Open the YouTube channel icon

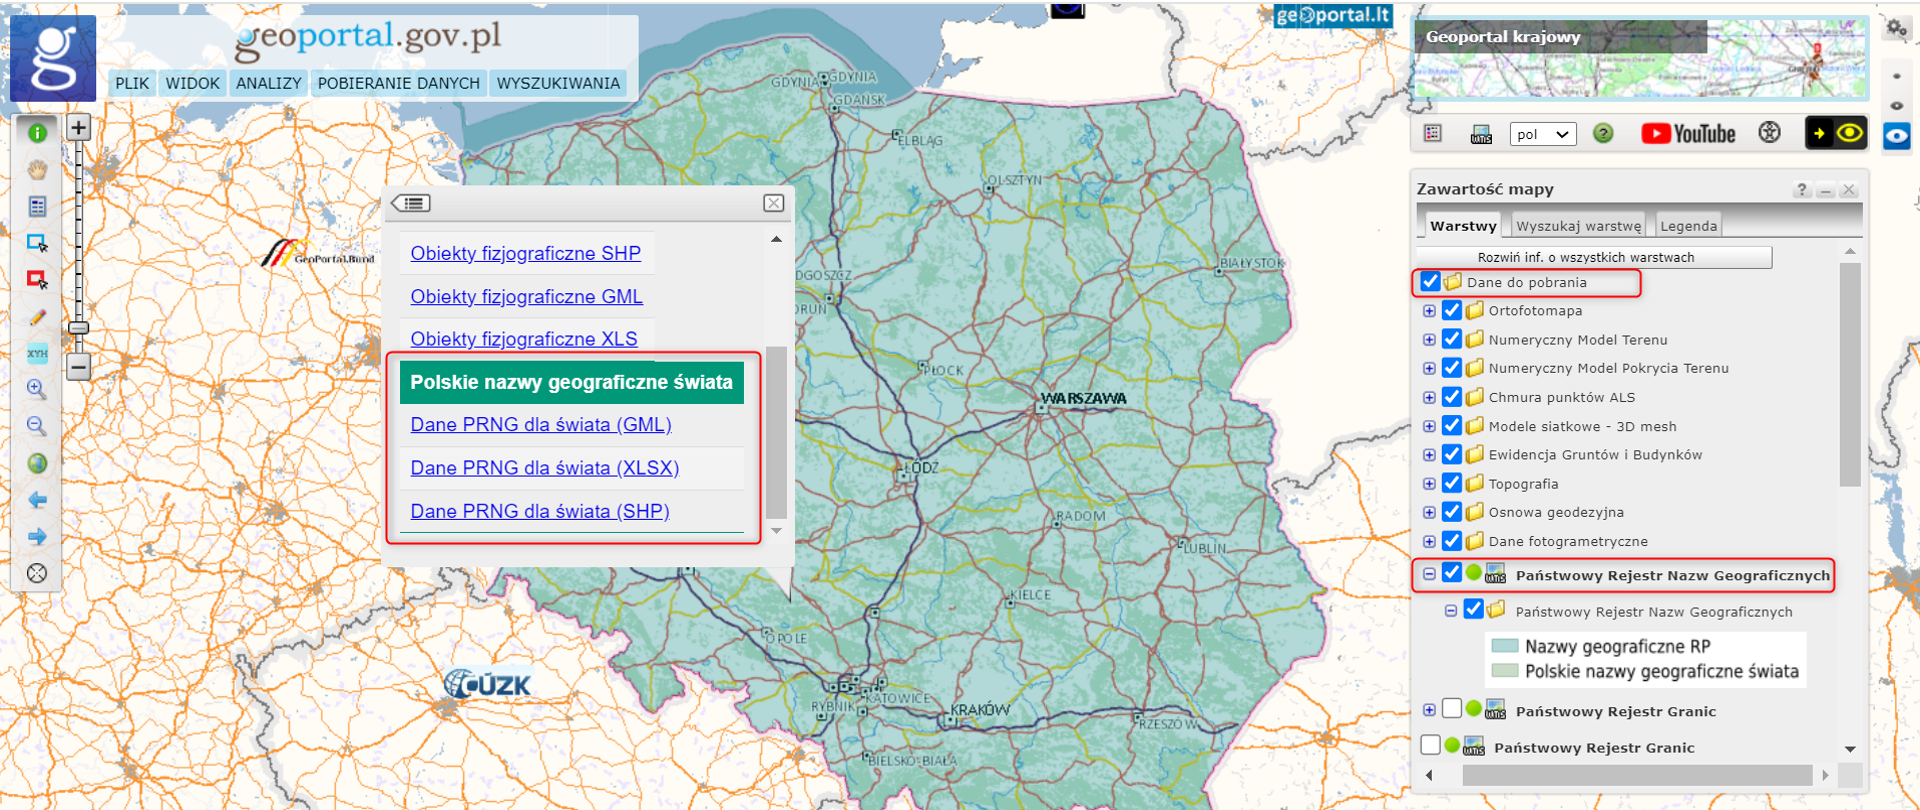1688,134
